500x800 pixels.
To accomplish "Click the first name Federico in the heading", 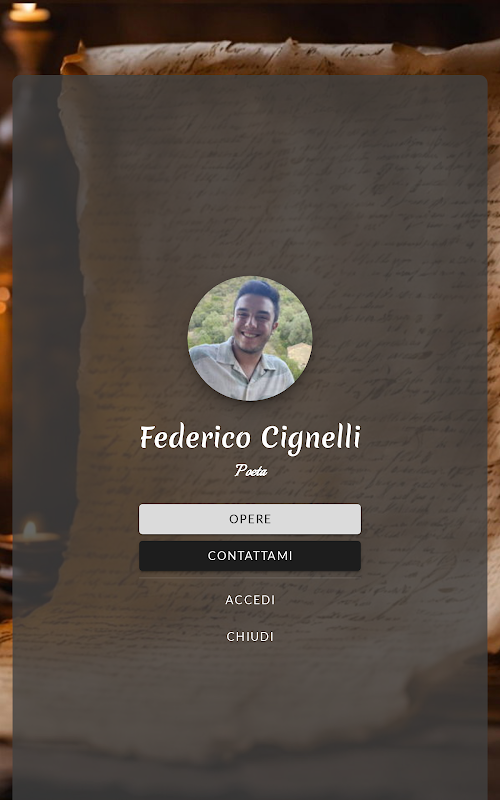I will [x=195, y=438].
